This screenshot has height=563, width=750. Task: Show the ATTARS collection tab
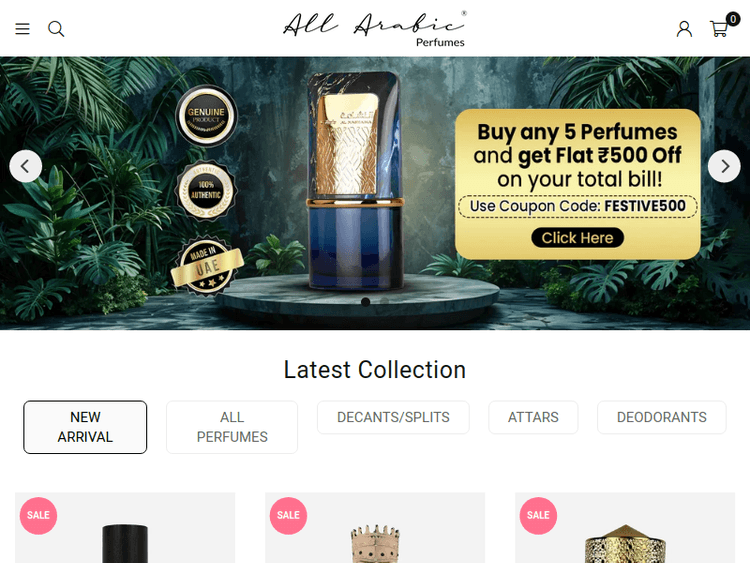pos(533,417)
